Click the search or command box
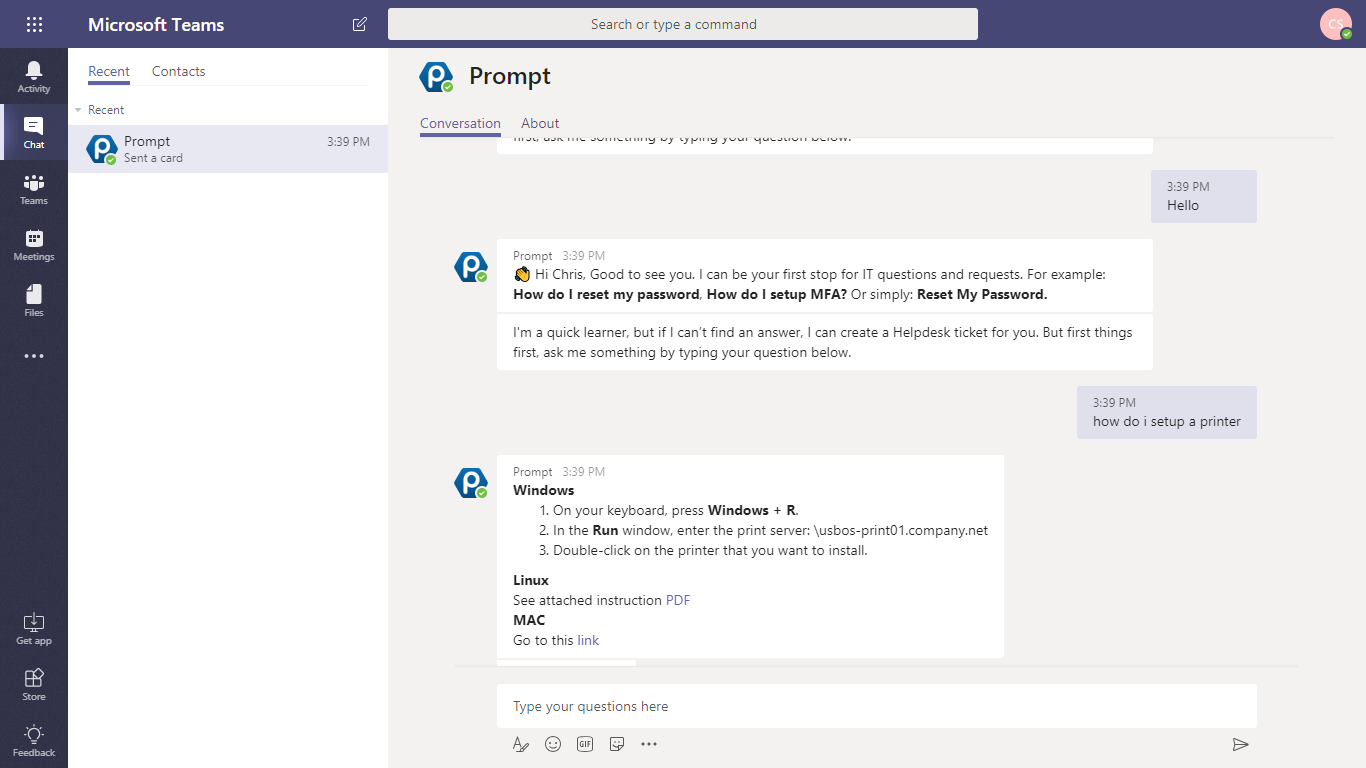 (x=683, y=24)
